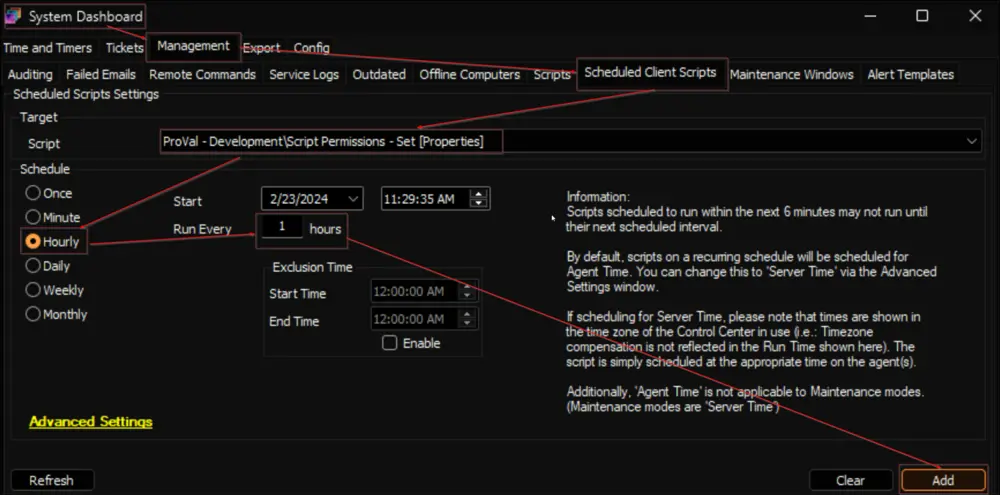The height and width of the screenshot is (495, 1000).
Task: Open the Remote Commands subtab
Action: pos(202,75)
